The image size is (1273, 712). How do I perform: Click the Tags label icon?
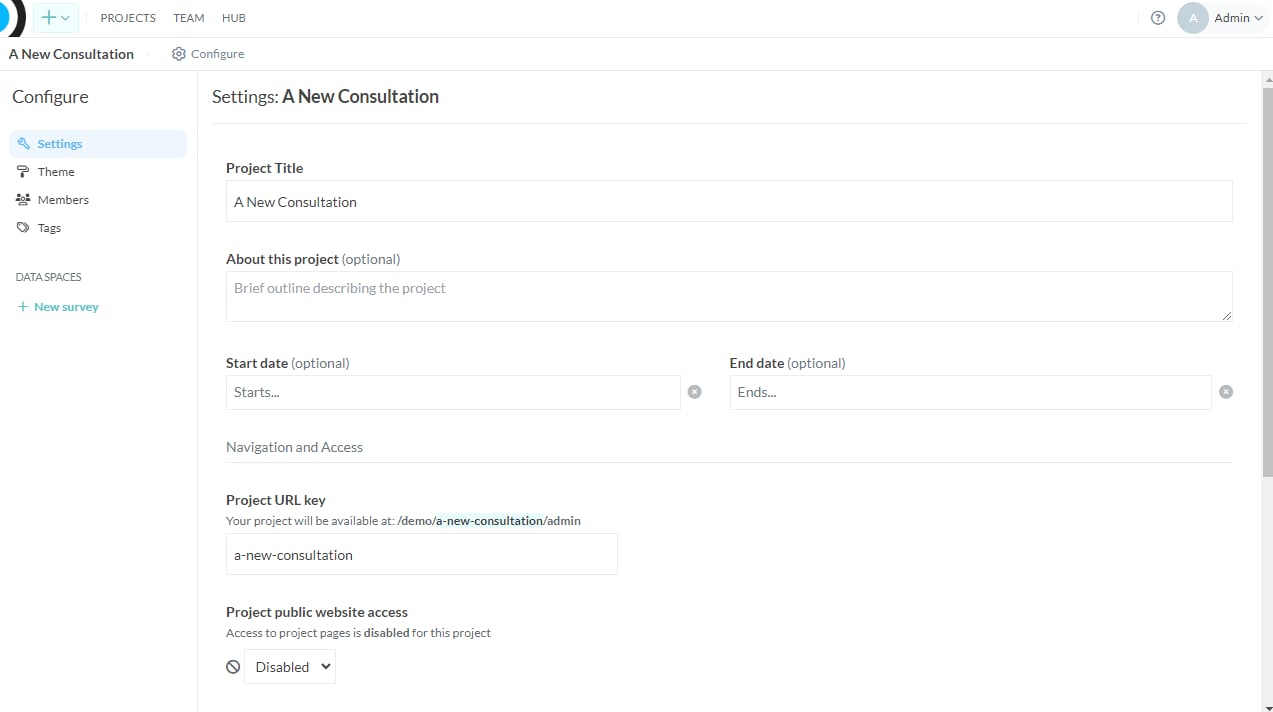coord(24,228)
